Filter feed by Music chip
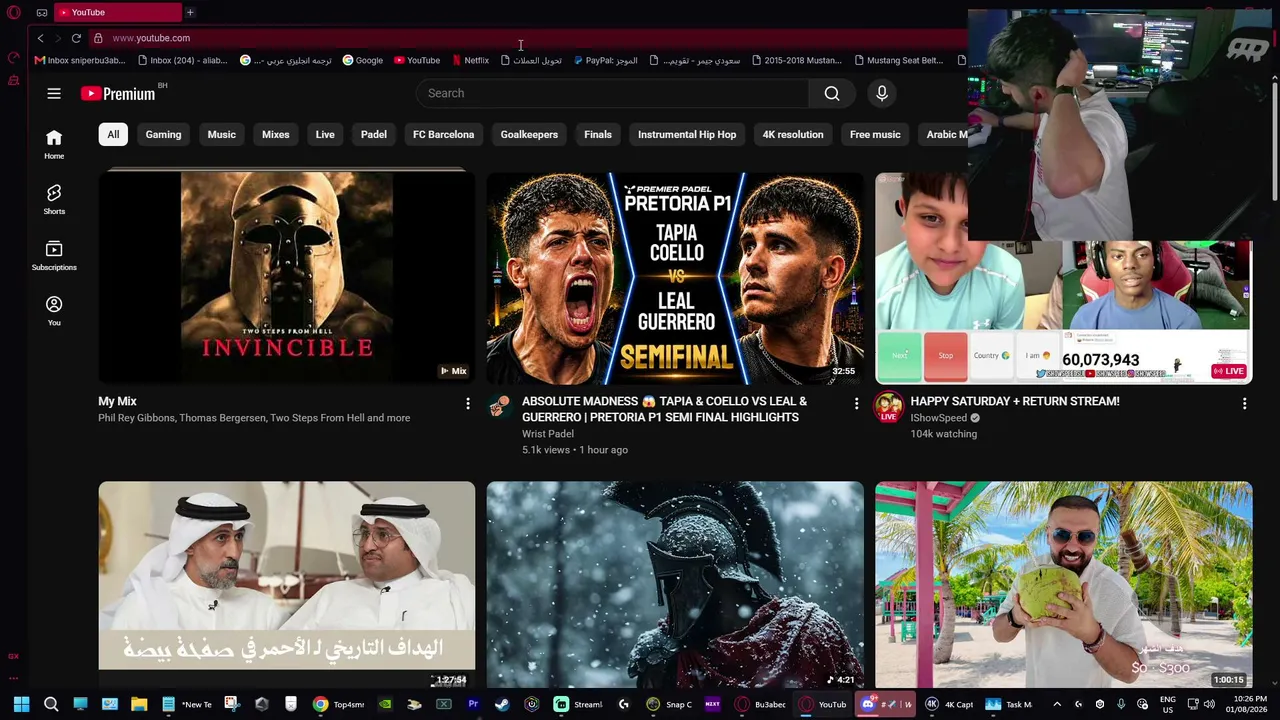This screenshot has width=1280, height=720. coord(222,134)
